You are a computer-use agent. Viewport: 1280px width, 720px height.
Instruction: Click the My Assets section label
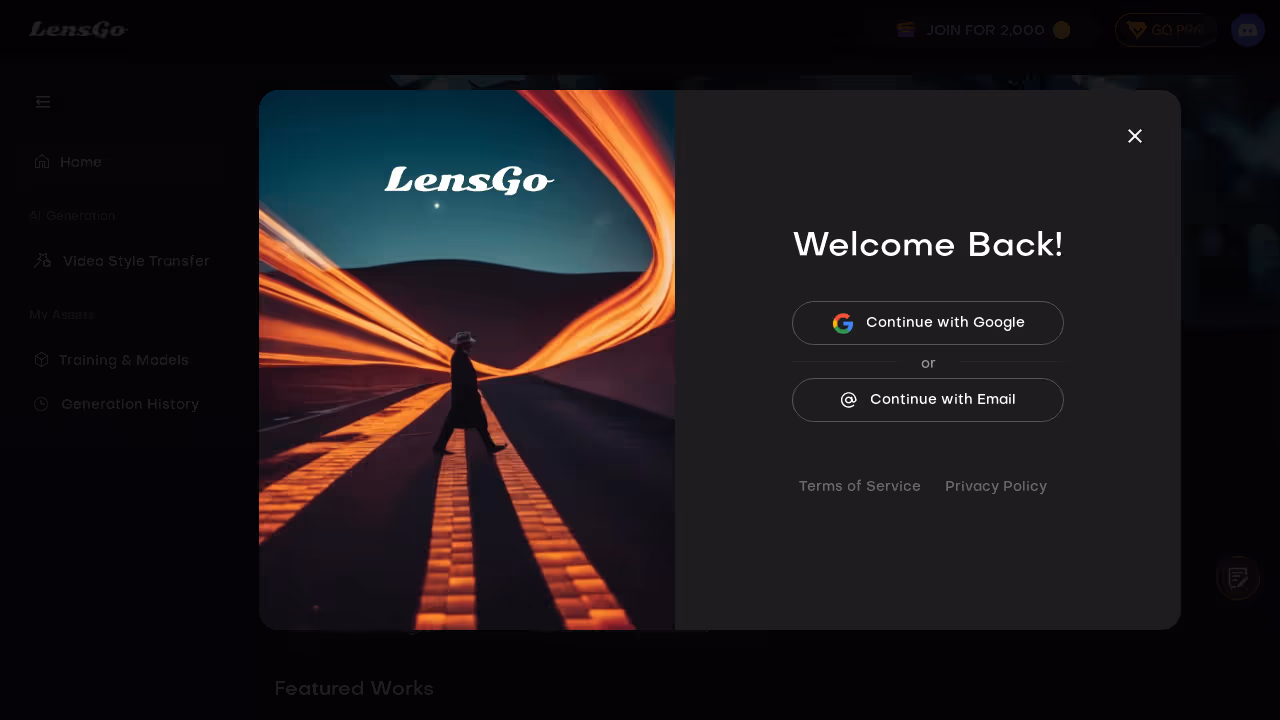(x=61, y=314)
